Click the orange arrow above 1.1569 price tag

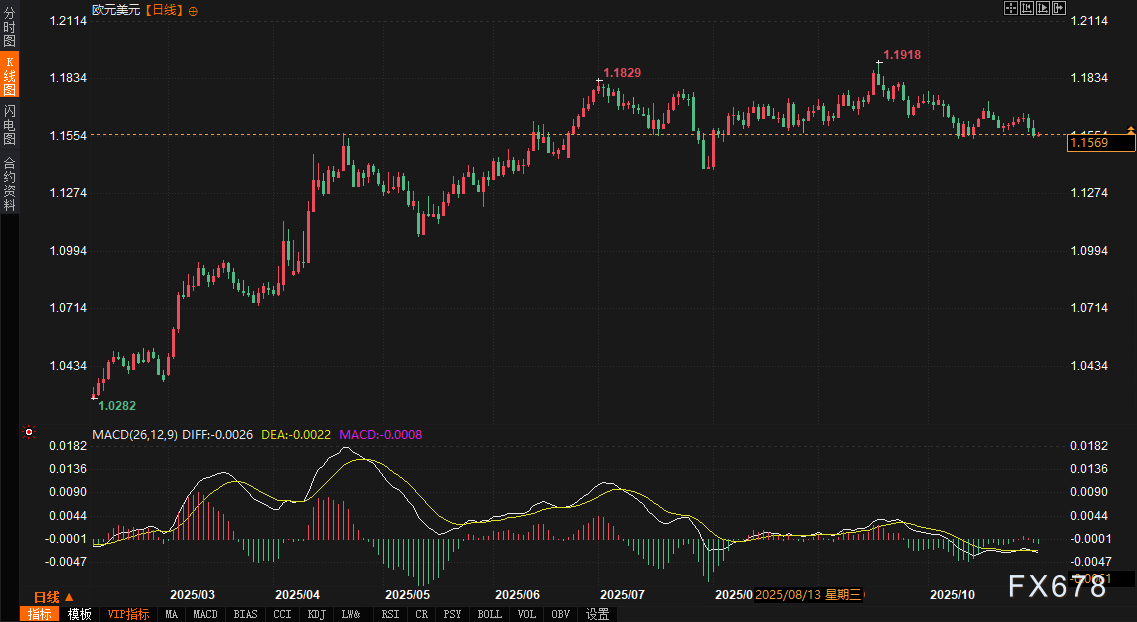point(1130,130)
